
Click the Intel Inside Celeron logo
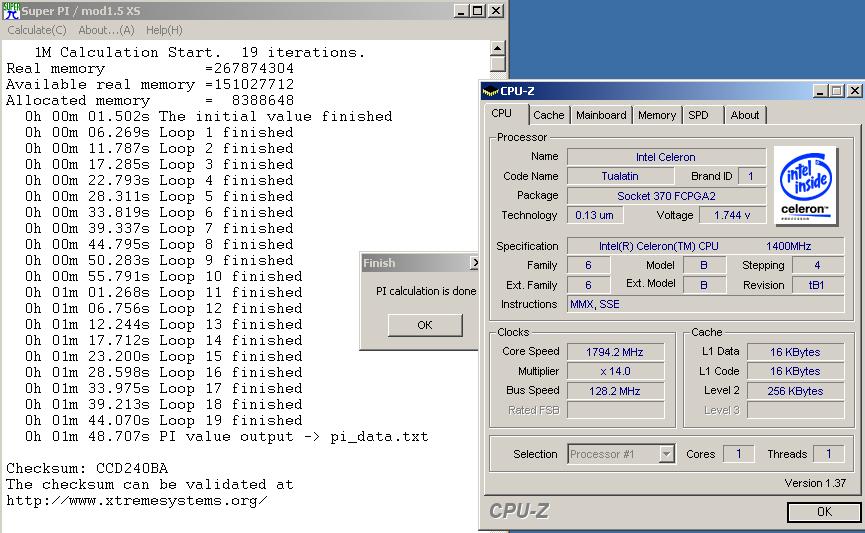pos(806,186)
